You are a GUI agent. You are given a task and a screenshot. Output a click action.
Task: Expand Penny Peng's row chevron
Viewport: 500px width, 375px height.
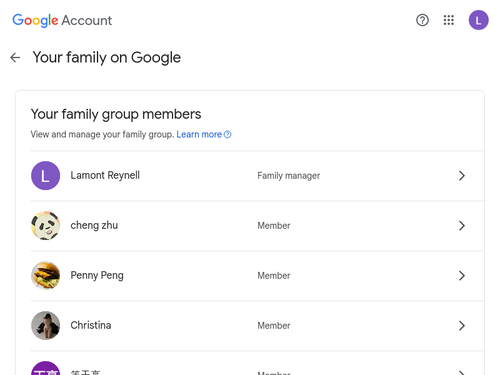click(x=462, y=276)
